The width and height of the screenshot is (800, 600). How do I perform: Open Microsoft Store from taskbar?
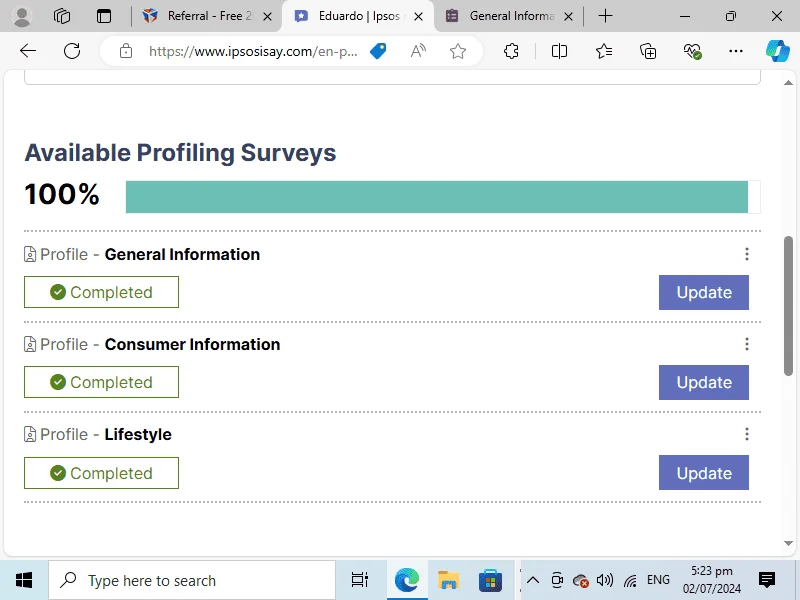pos(490,580)
